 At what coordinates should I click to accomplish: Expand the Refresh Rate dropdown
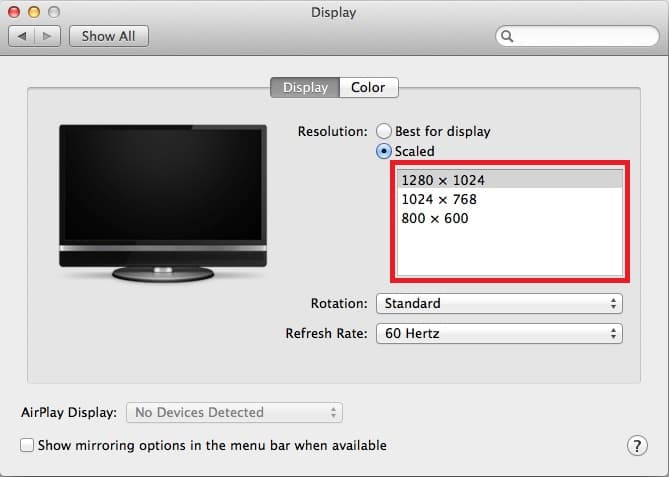pyautogui.click(x=498, y=333)
